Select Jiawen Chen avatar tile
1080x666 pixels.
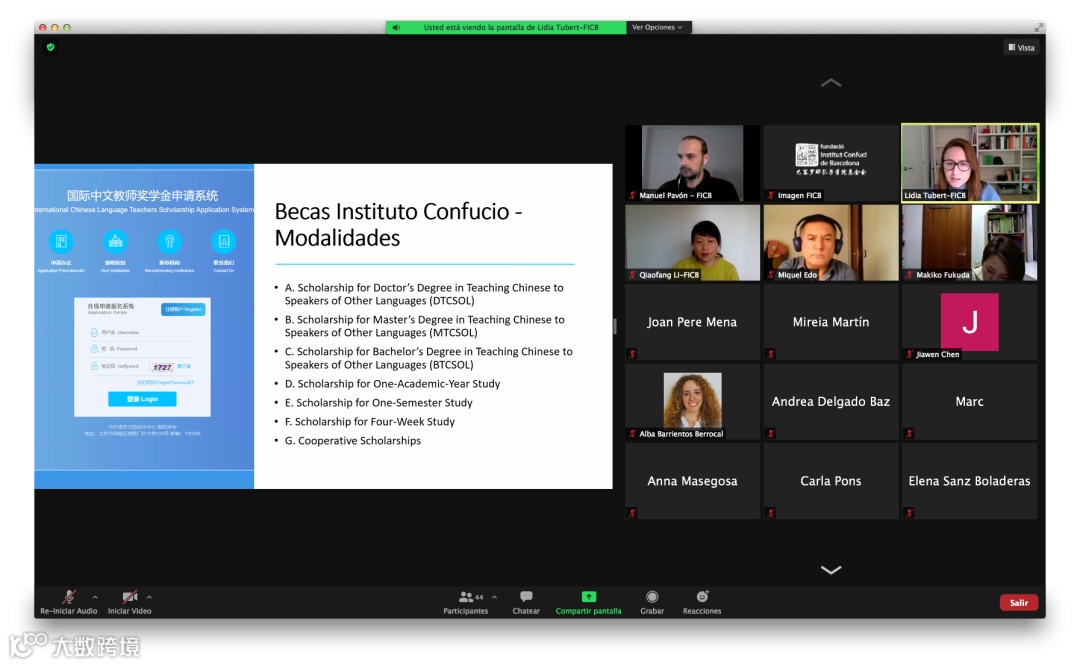[x=969, y=322]
